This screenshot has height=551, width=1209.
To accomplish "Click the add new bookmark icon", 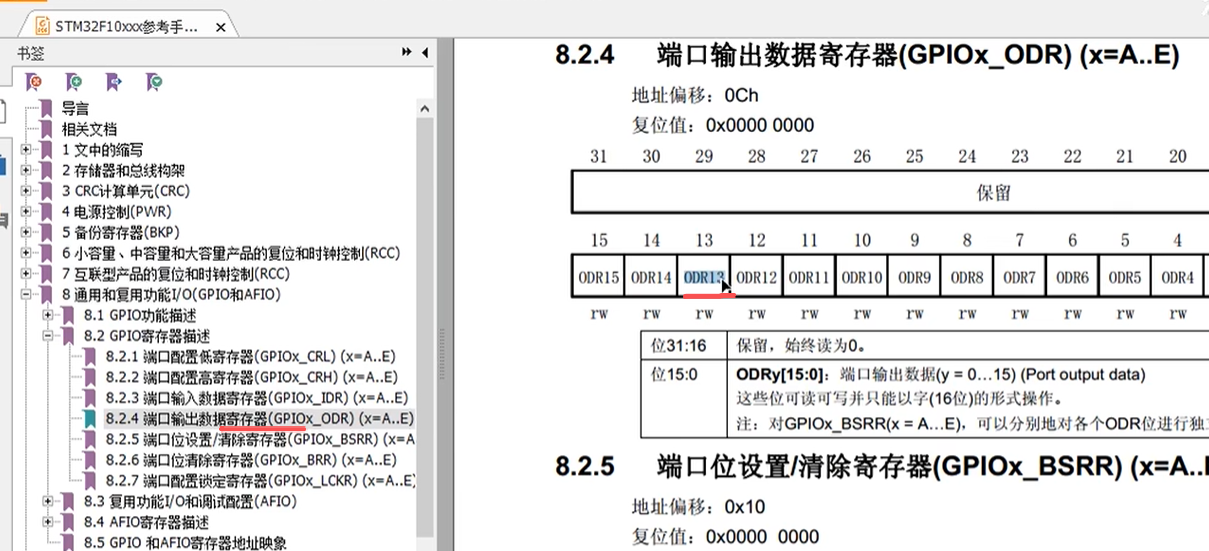I will tap(74, 82).
